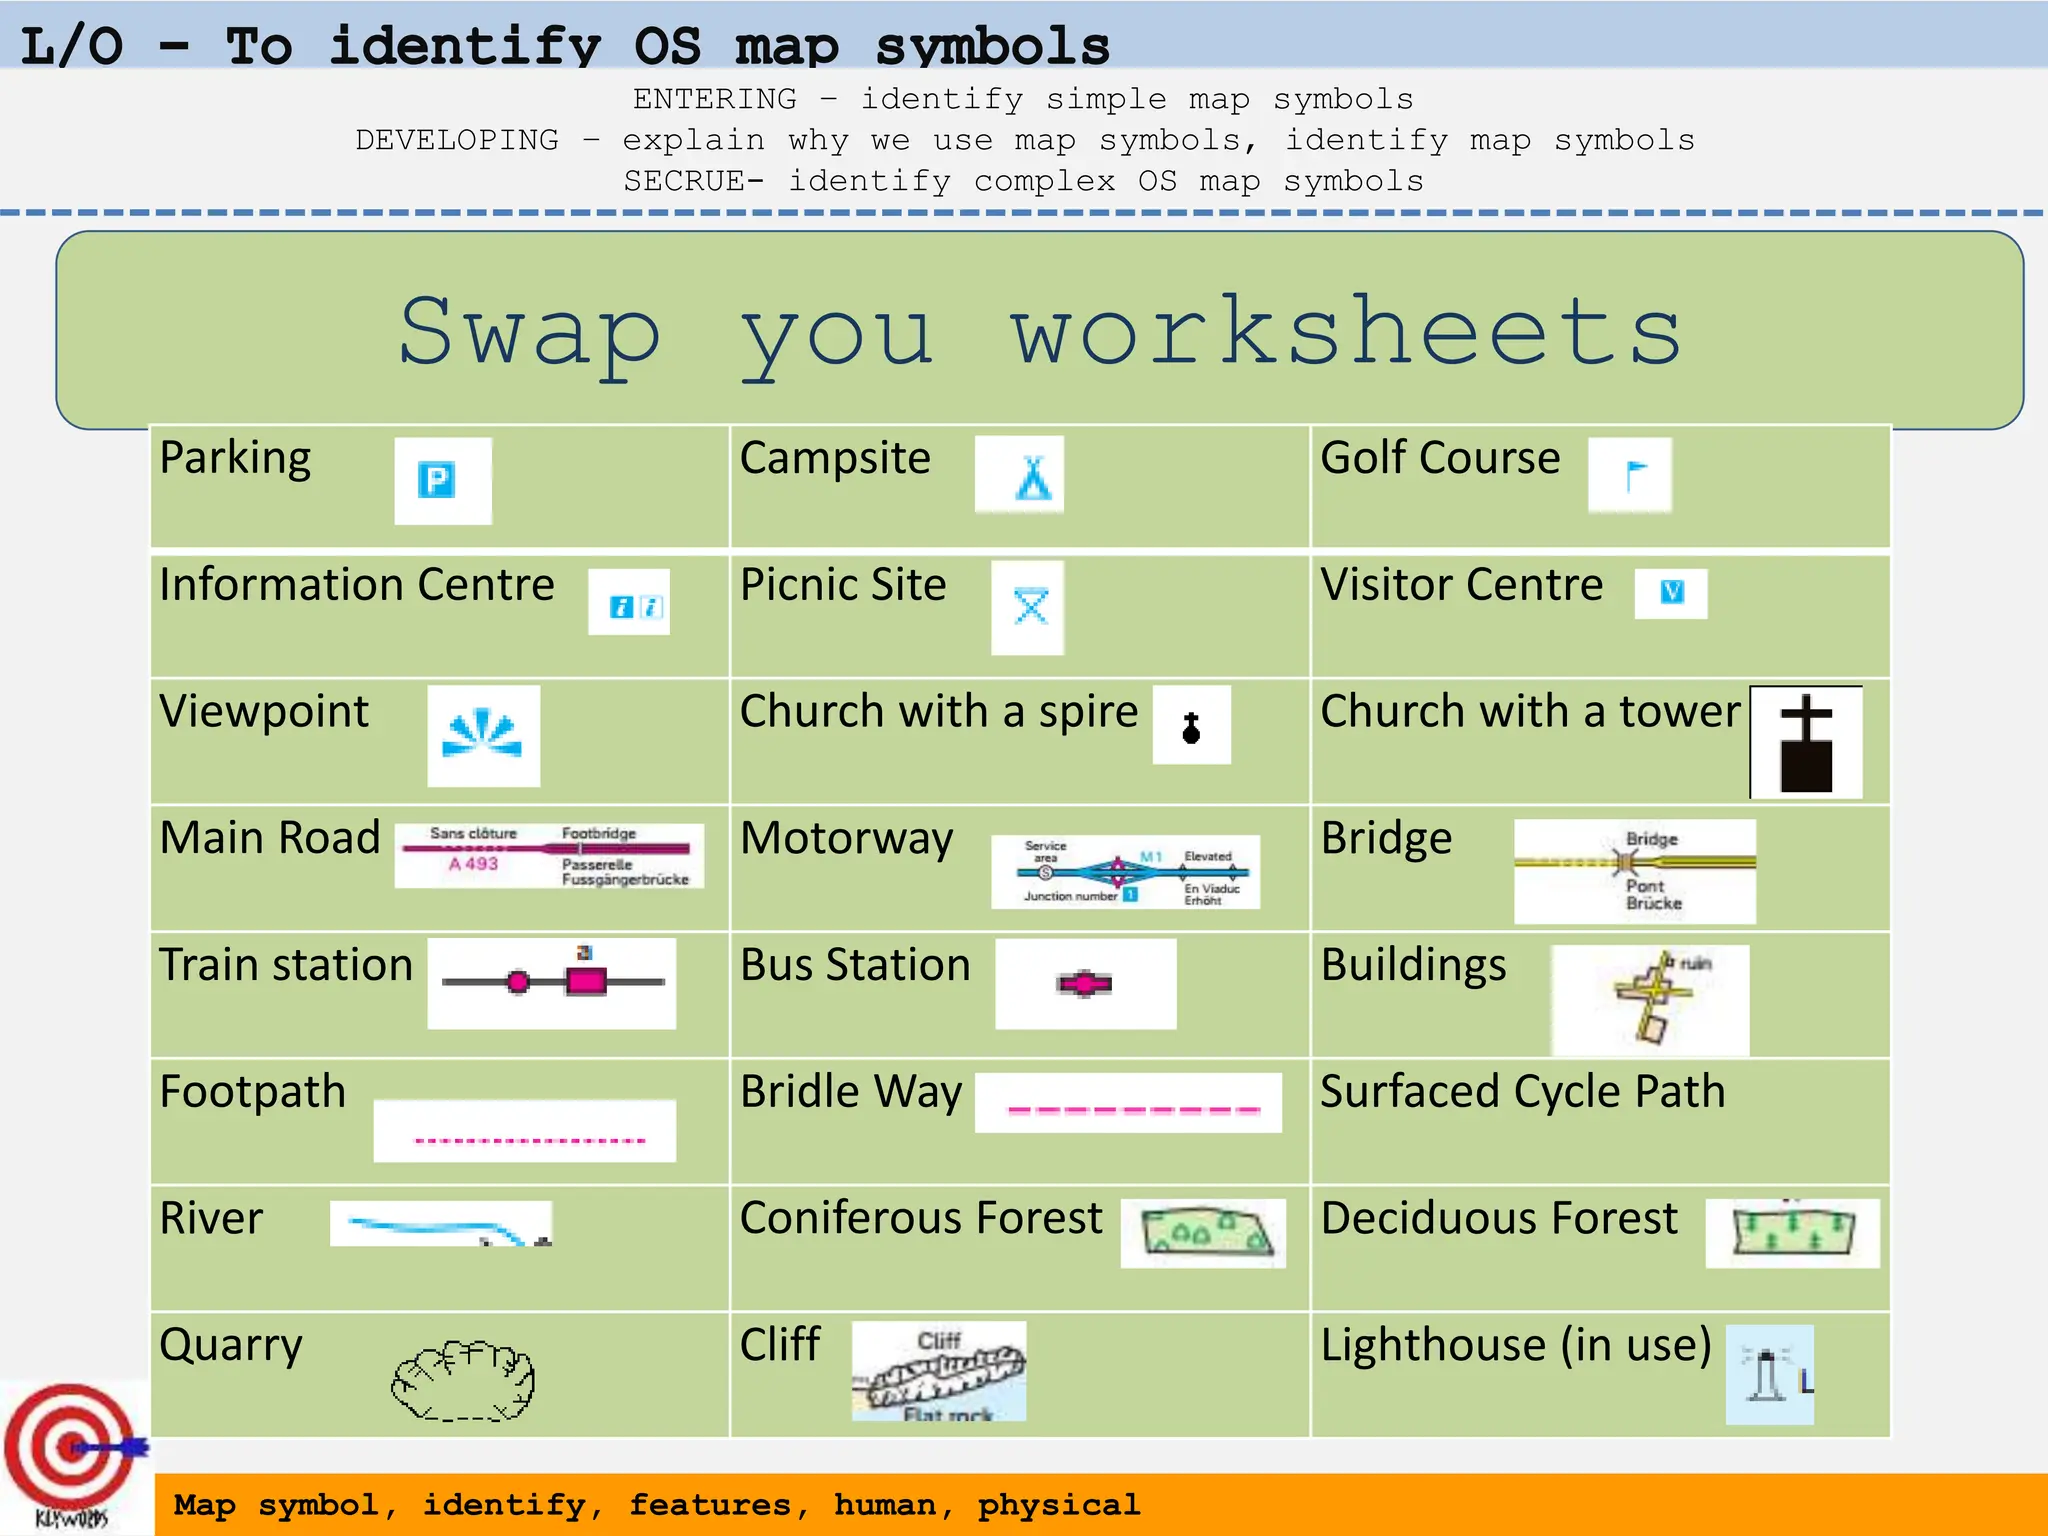Click the Lighthouse (in use) label
The width and height of the screenshot is (2048, 1536).
point(1516,1347)
